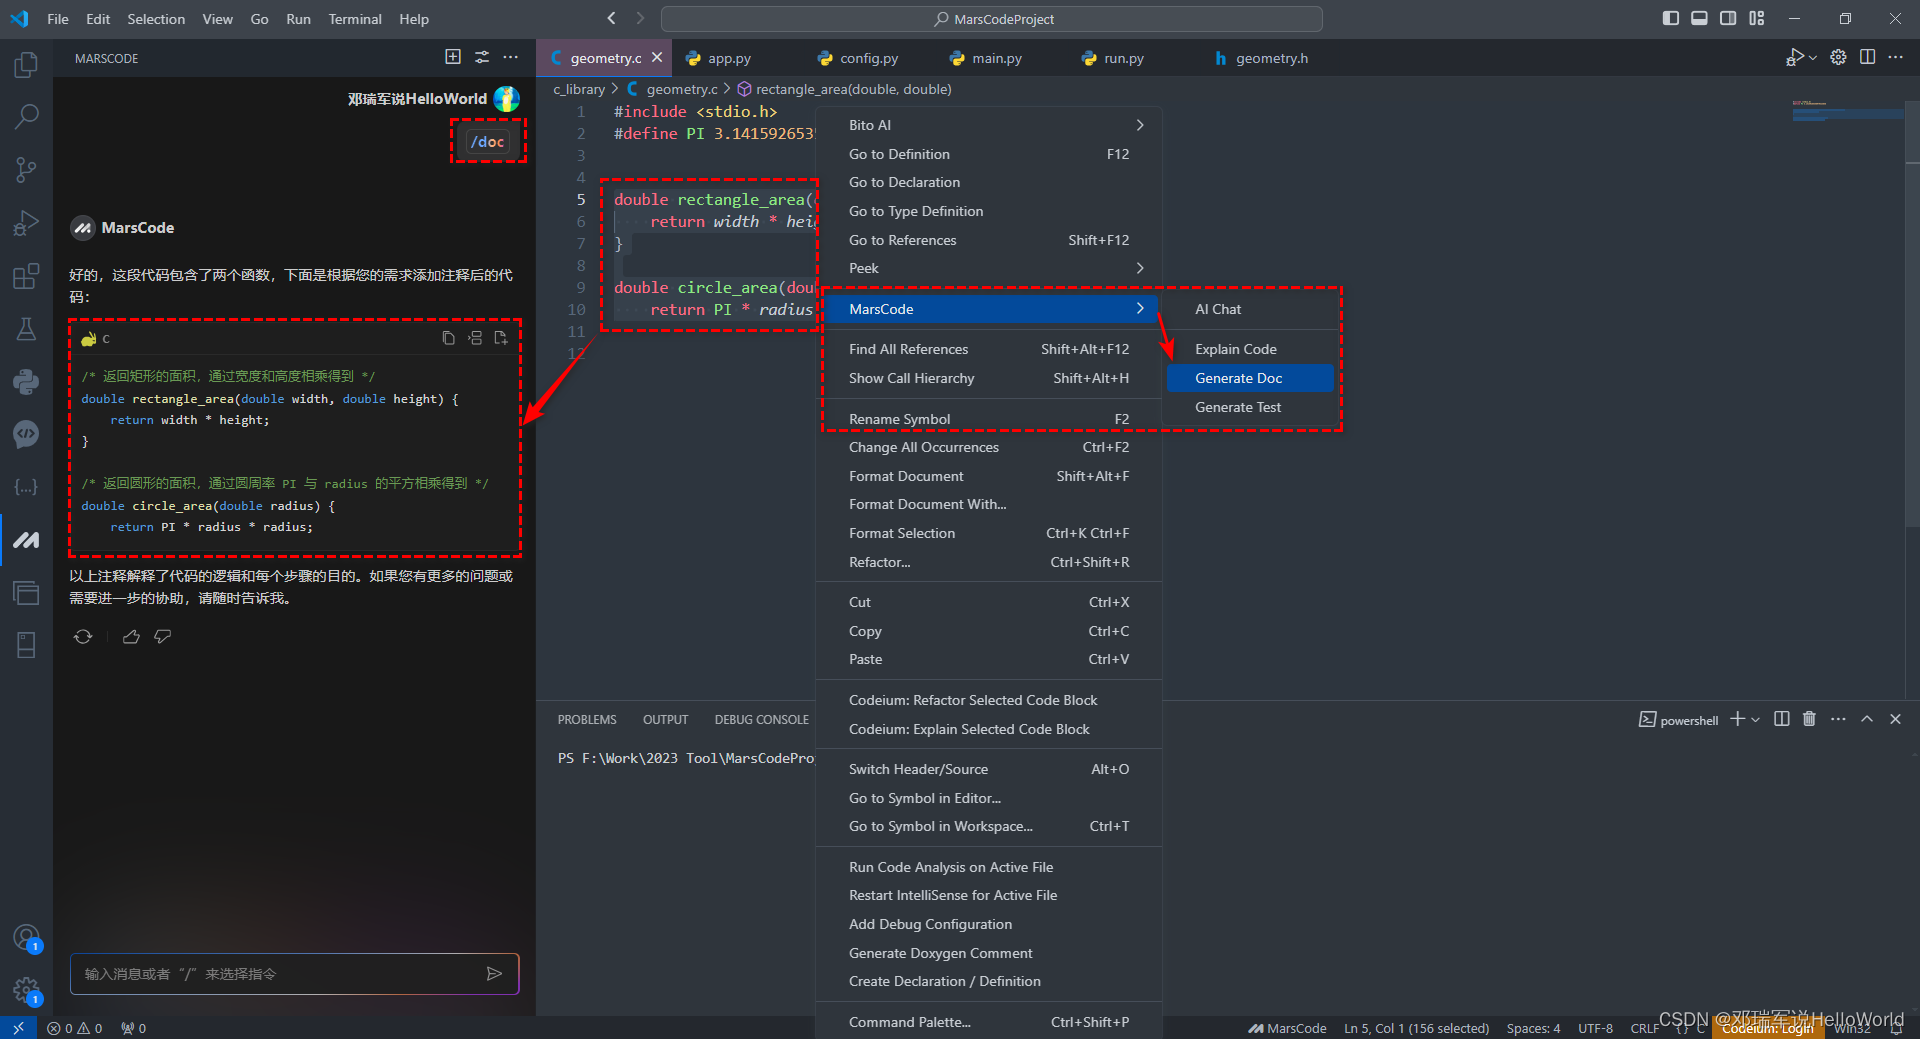Toggle the primary side bar layout button
This screenshot has width=1920, height=1039.
pyautogui.click(x=1670, y=18)
